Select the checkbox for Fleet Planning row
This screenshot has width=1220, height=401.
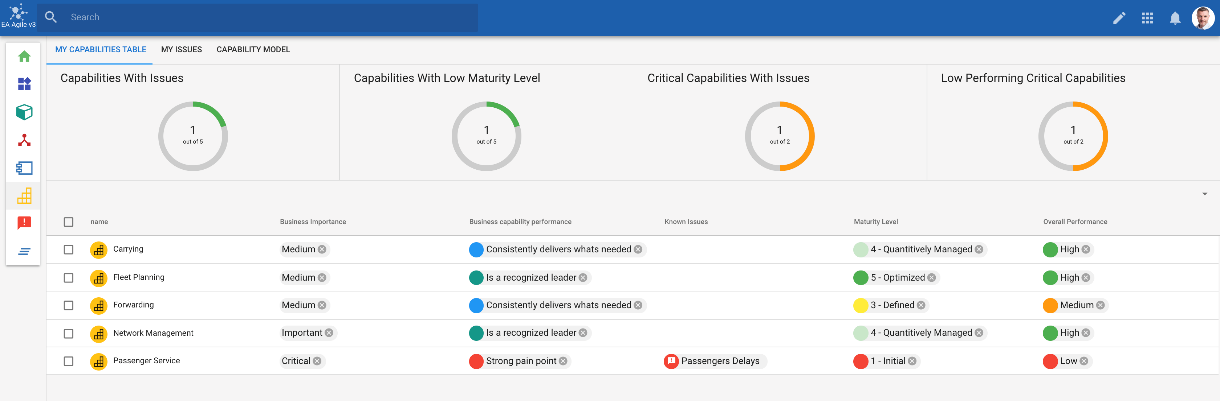tap(69, 278)
